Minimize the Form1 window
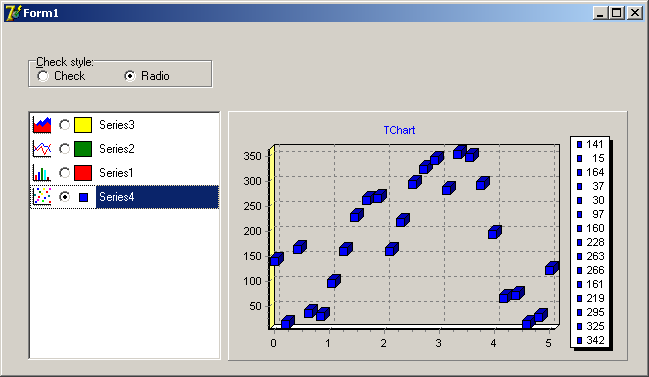The width and height of the screenshot is (649, 377). [600, 13]
